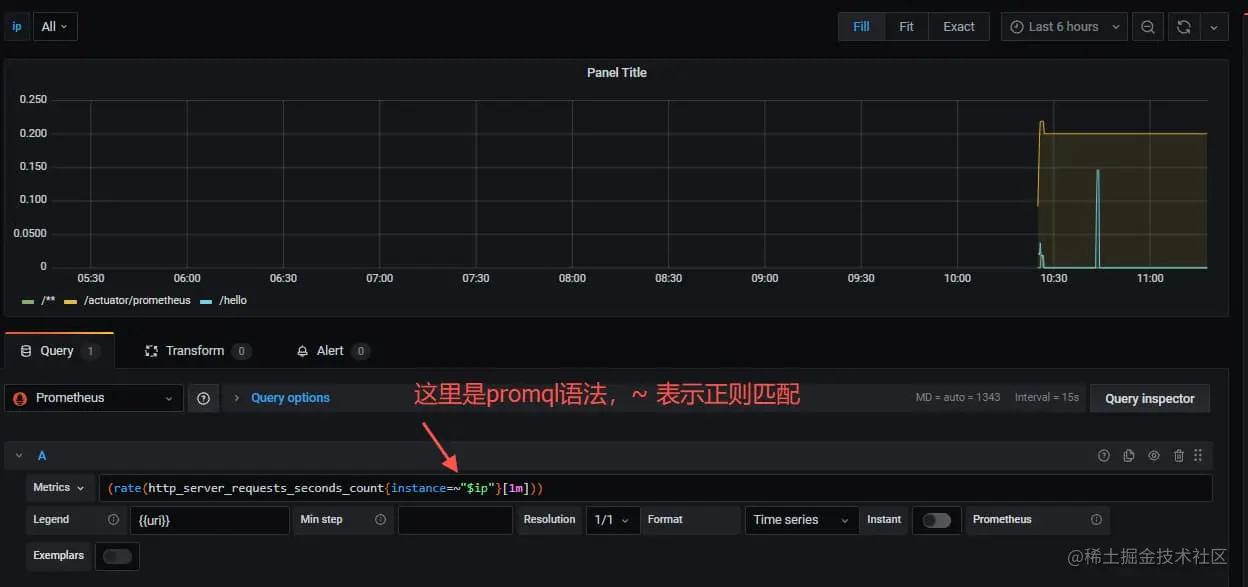Switch to the Alert tab
1248x587 pixels.
[333, 351]
